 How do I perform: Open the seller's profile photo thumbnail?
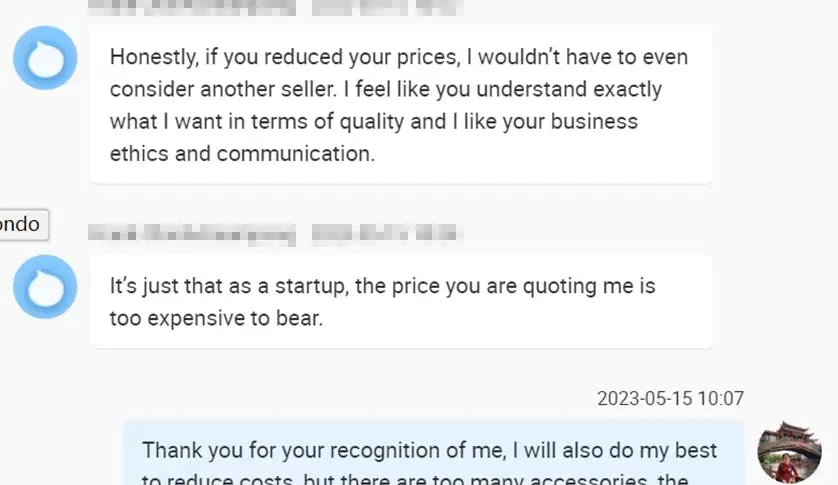pos(789,452)
